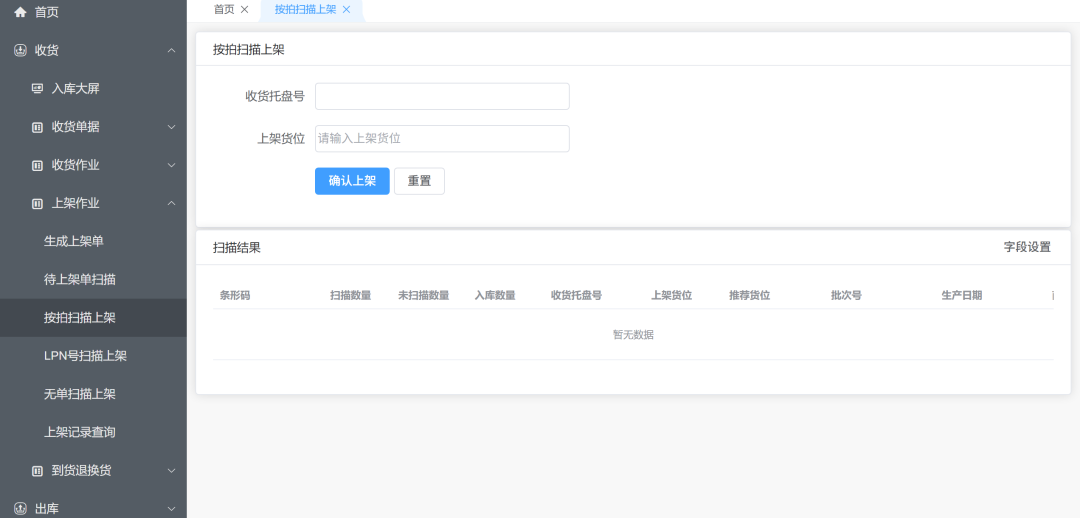Switch to the 首页 tab

[224, 9]
